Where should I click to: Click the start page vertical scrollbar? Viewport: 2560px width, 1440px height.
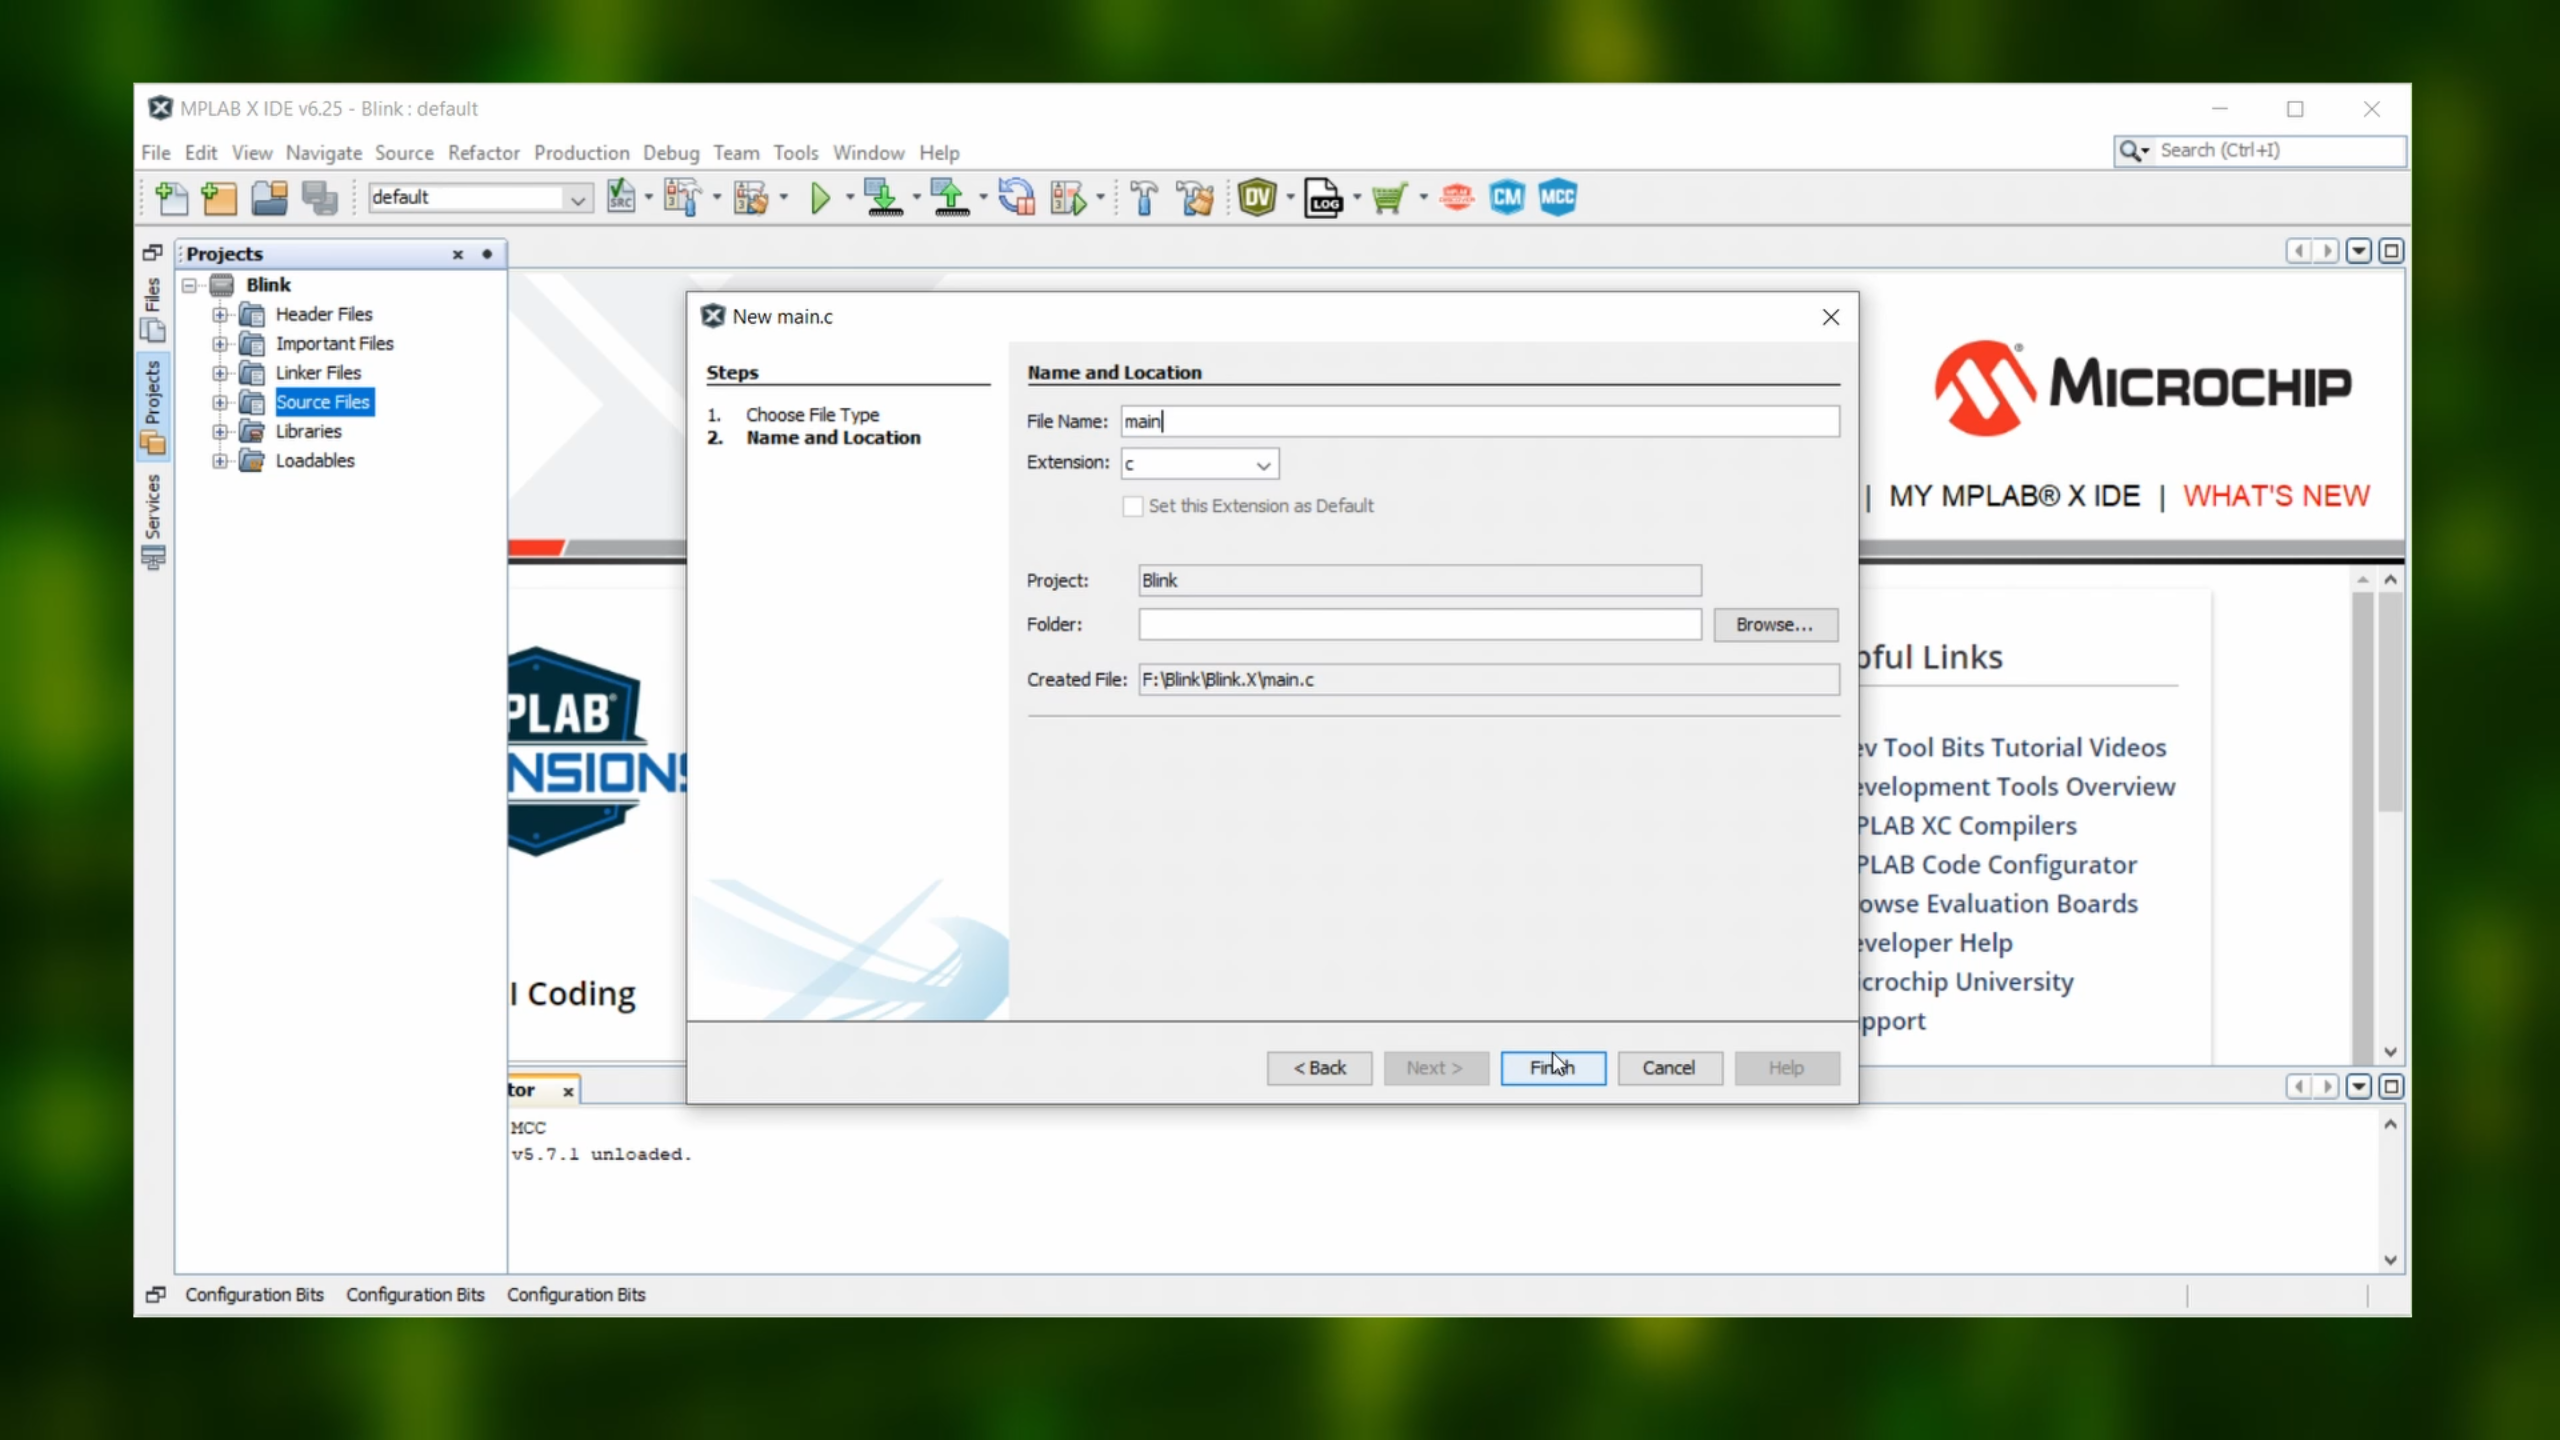[2390, 700]
